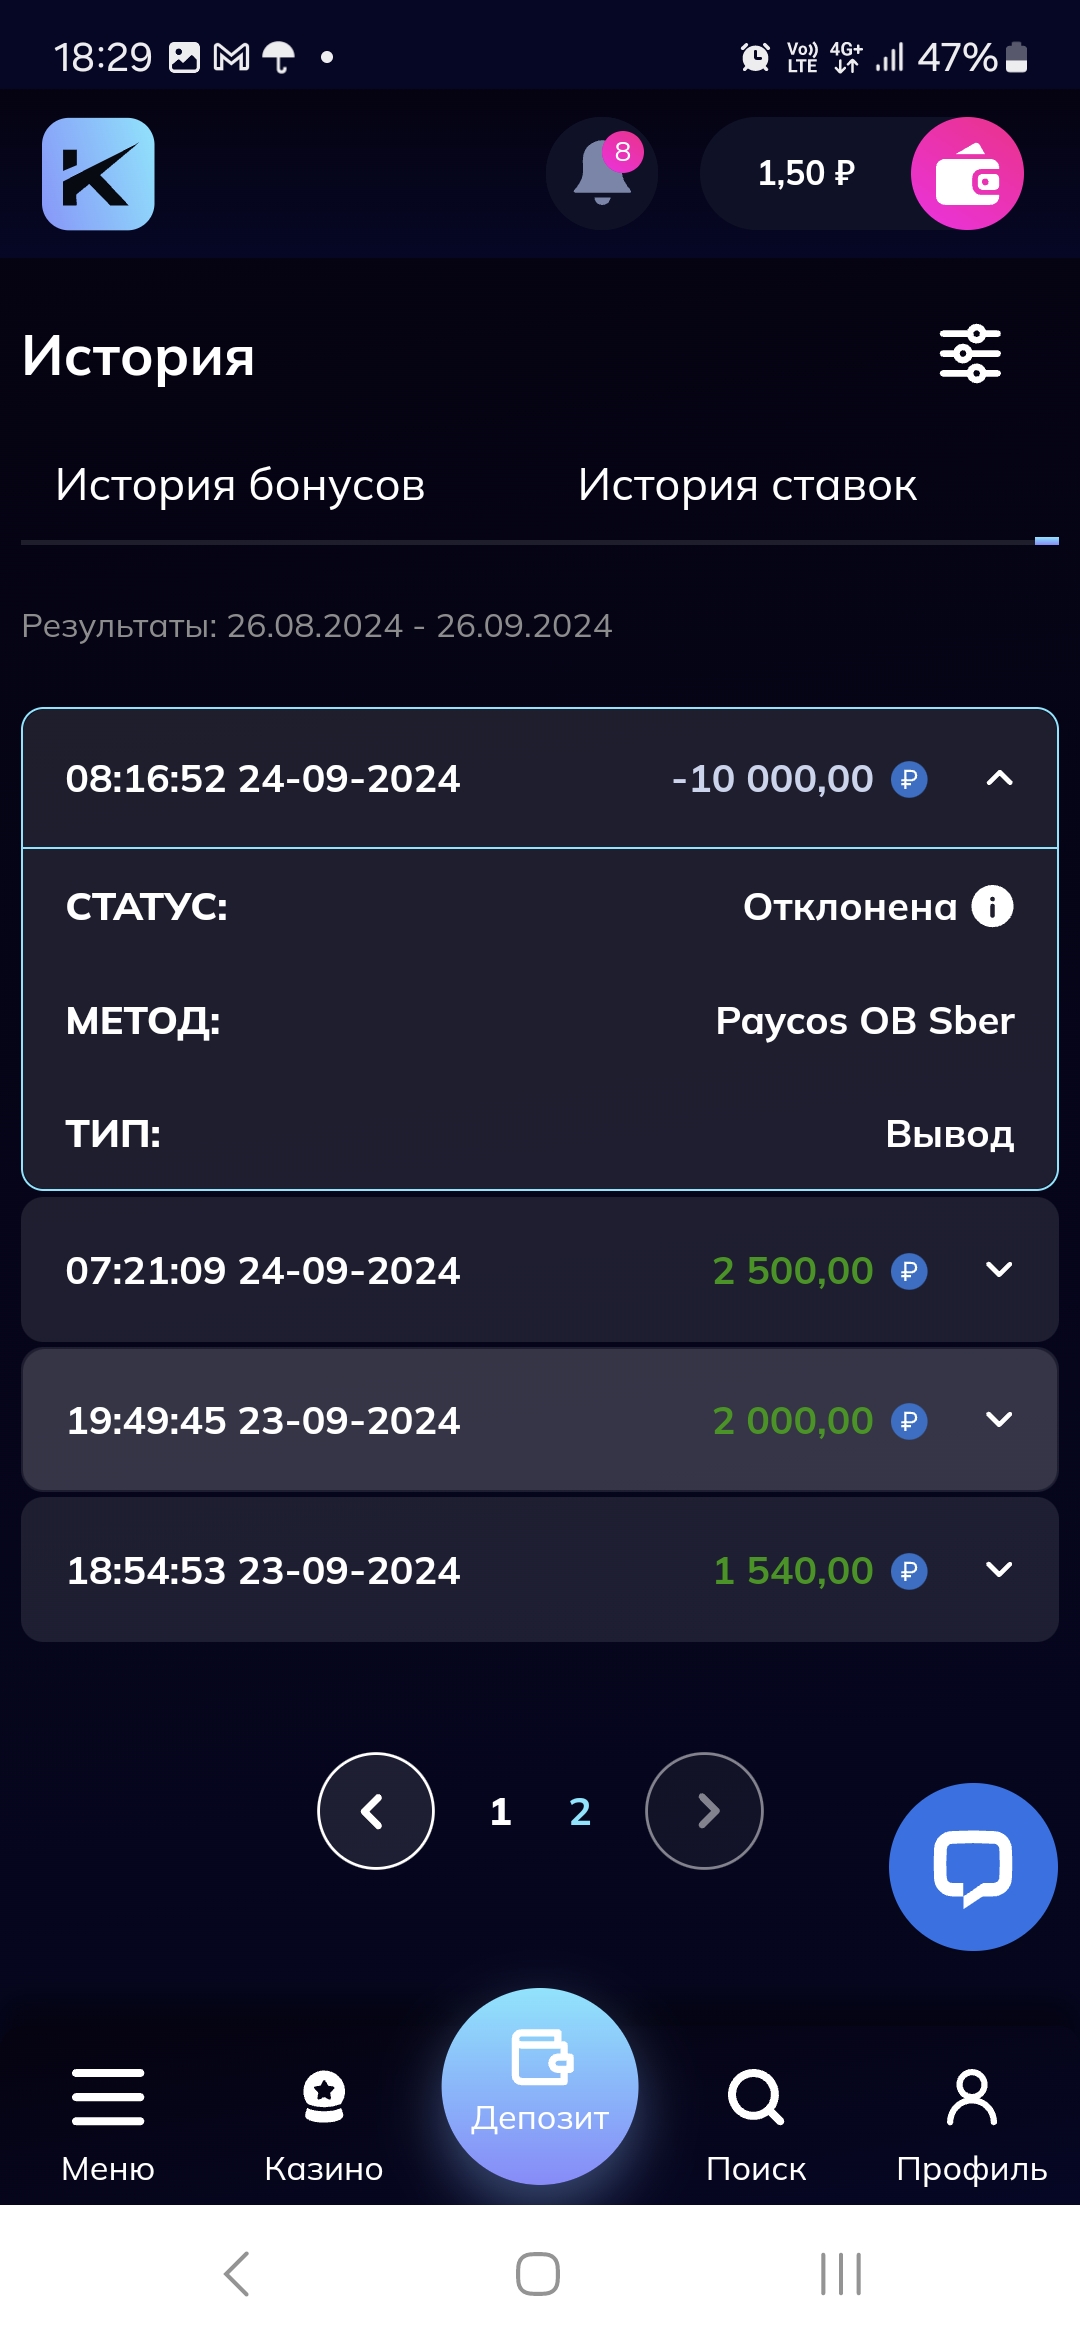Expand the 2 500,00 transaction row
The width and height of the screenshot is (1080, 2340).
pyautogui.click(x=999, y=1270)
